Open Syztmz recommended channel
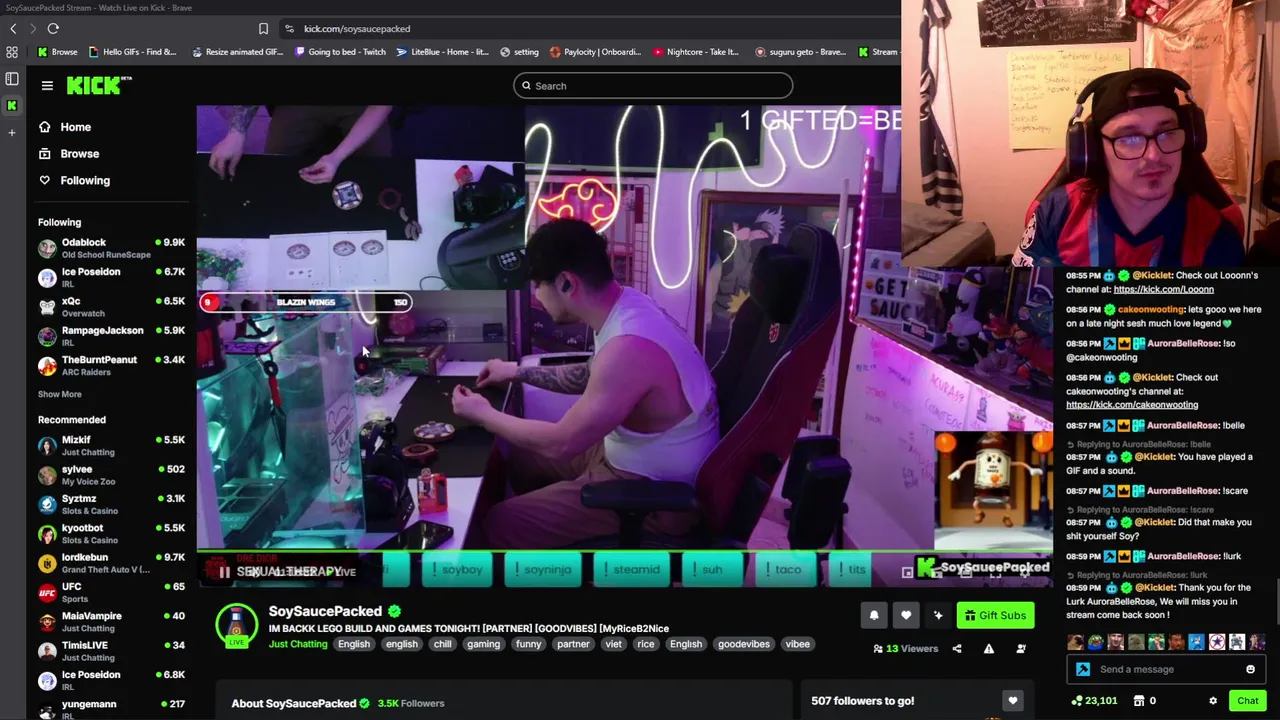This screenshot has width=1280, height=720. coord(110,505)
